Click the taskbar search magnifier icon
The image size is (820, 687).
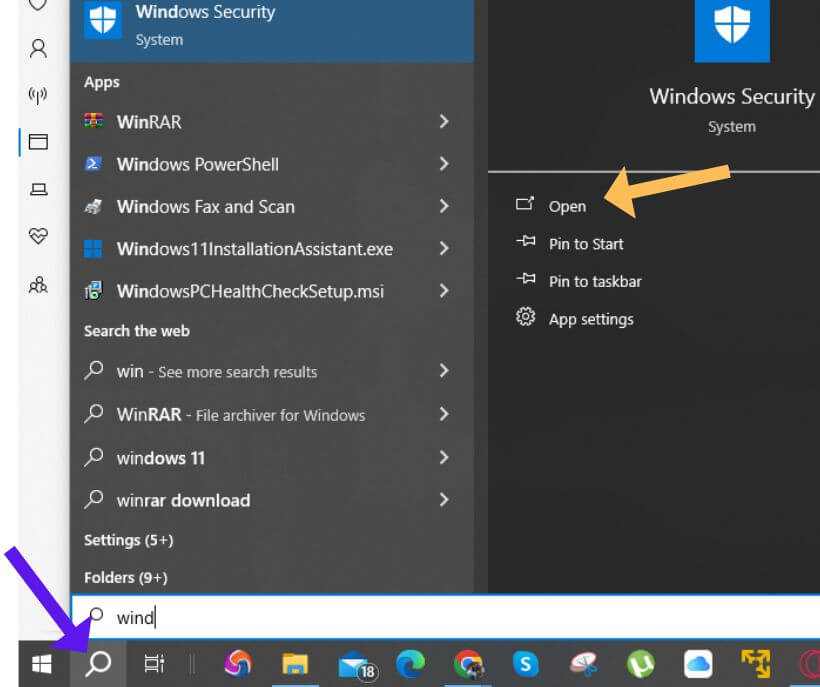point(98,663)
